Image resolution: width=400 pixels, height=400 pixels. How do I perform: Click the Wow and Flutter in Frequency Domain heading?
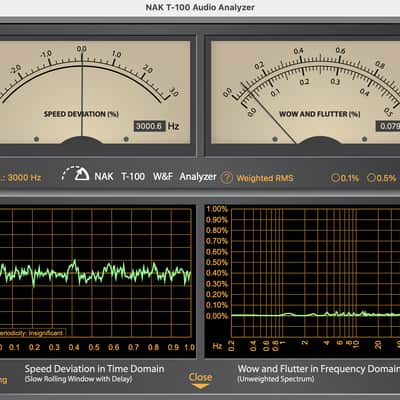coord(319,369)
